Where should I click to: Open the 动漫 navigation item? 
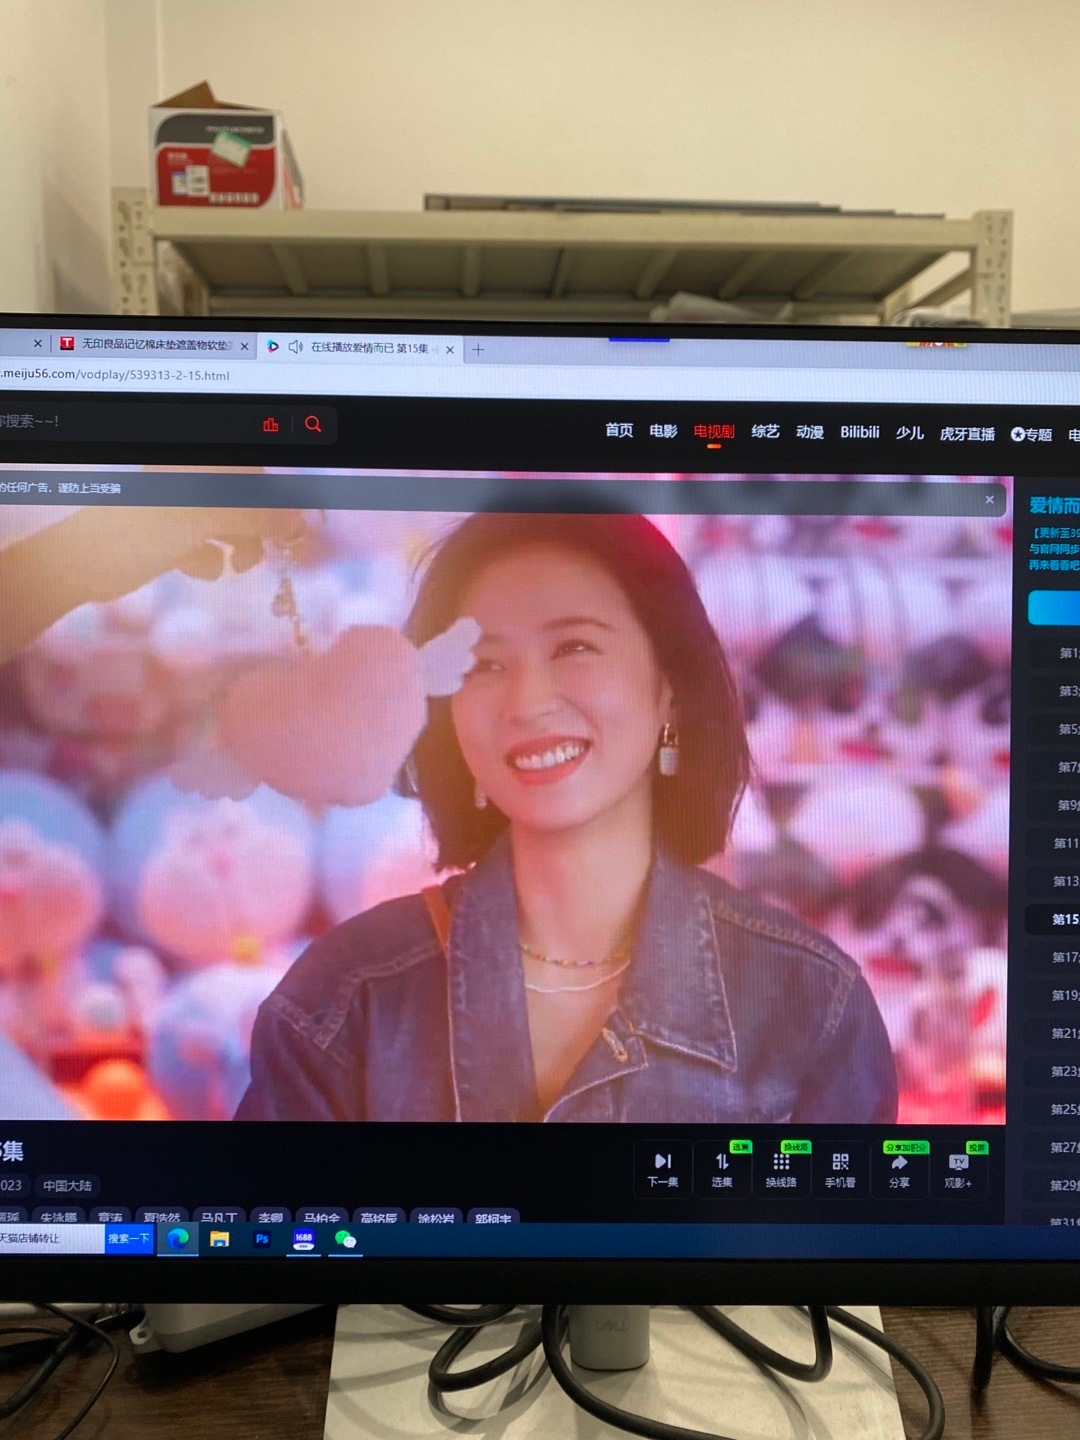[x=810, y=432]
